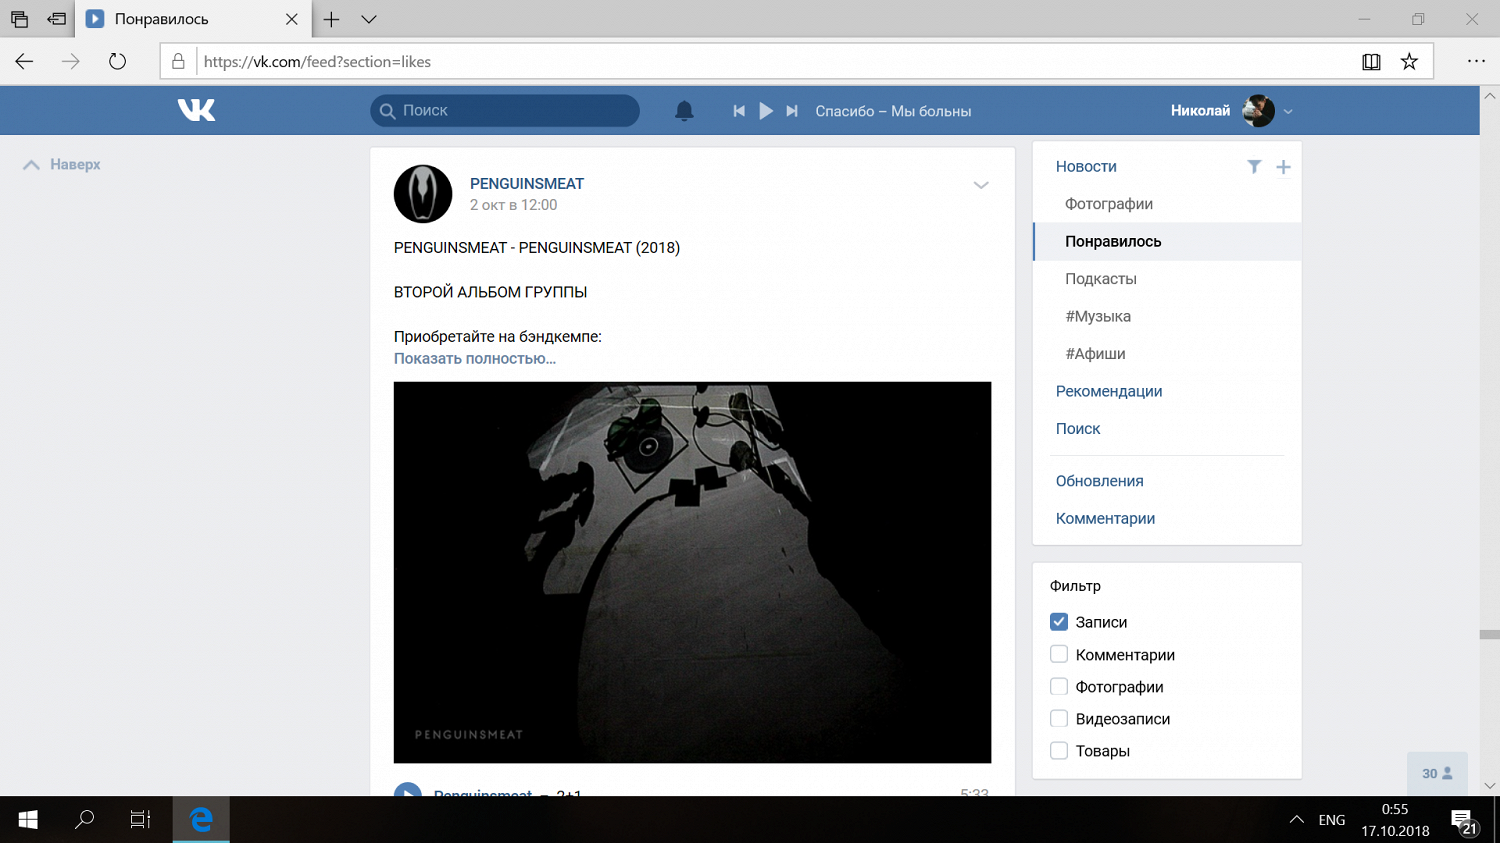Enable the Видеозаписи filter
Screen dimensions: 1500x843
[1059, 718]
